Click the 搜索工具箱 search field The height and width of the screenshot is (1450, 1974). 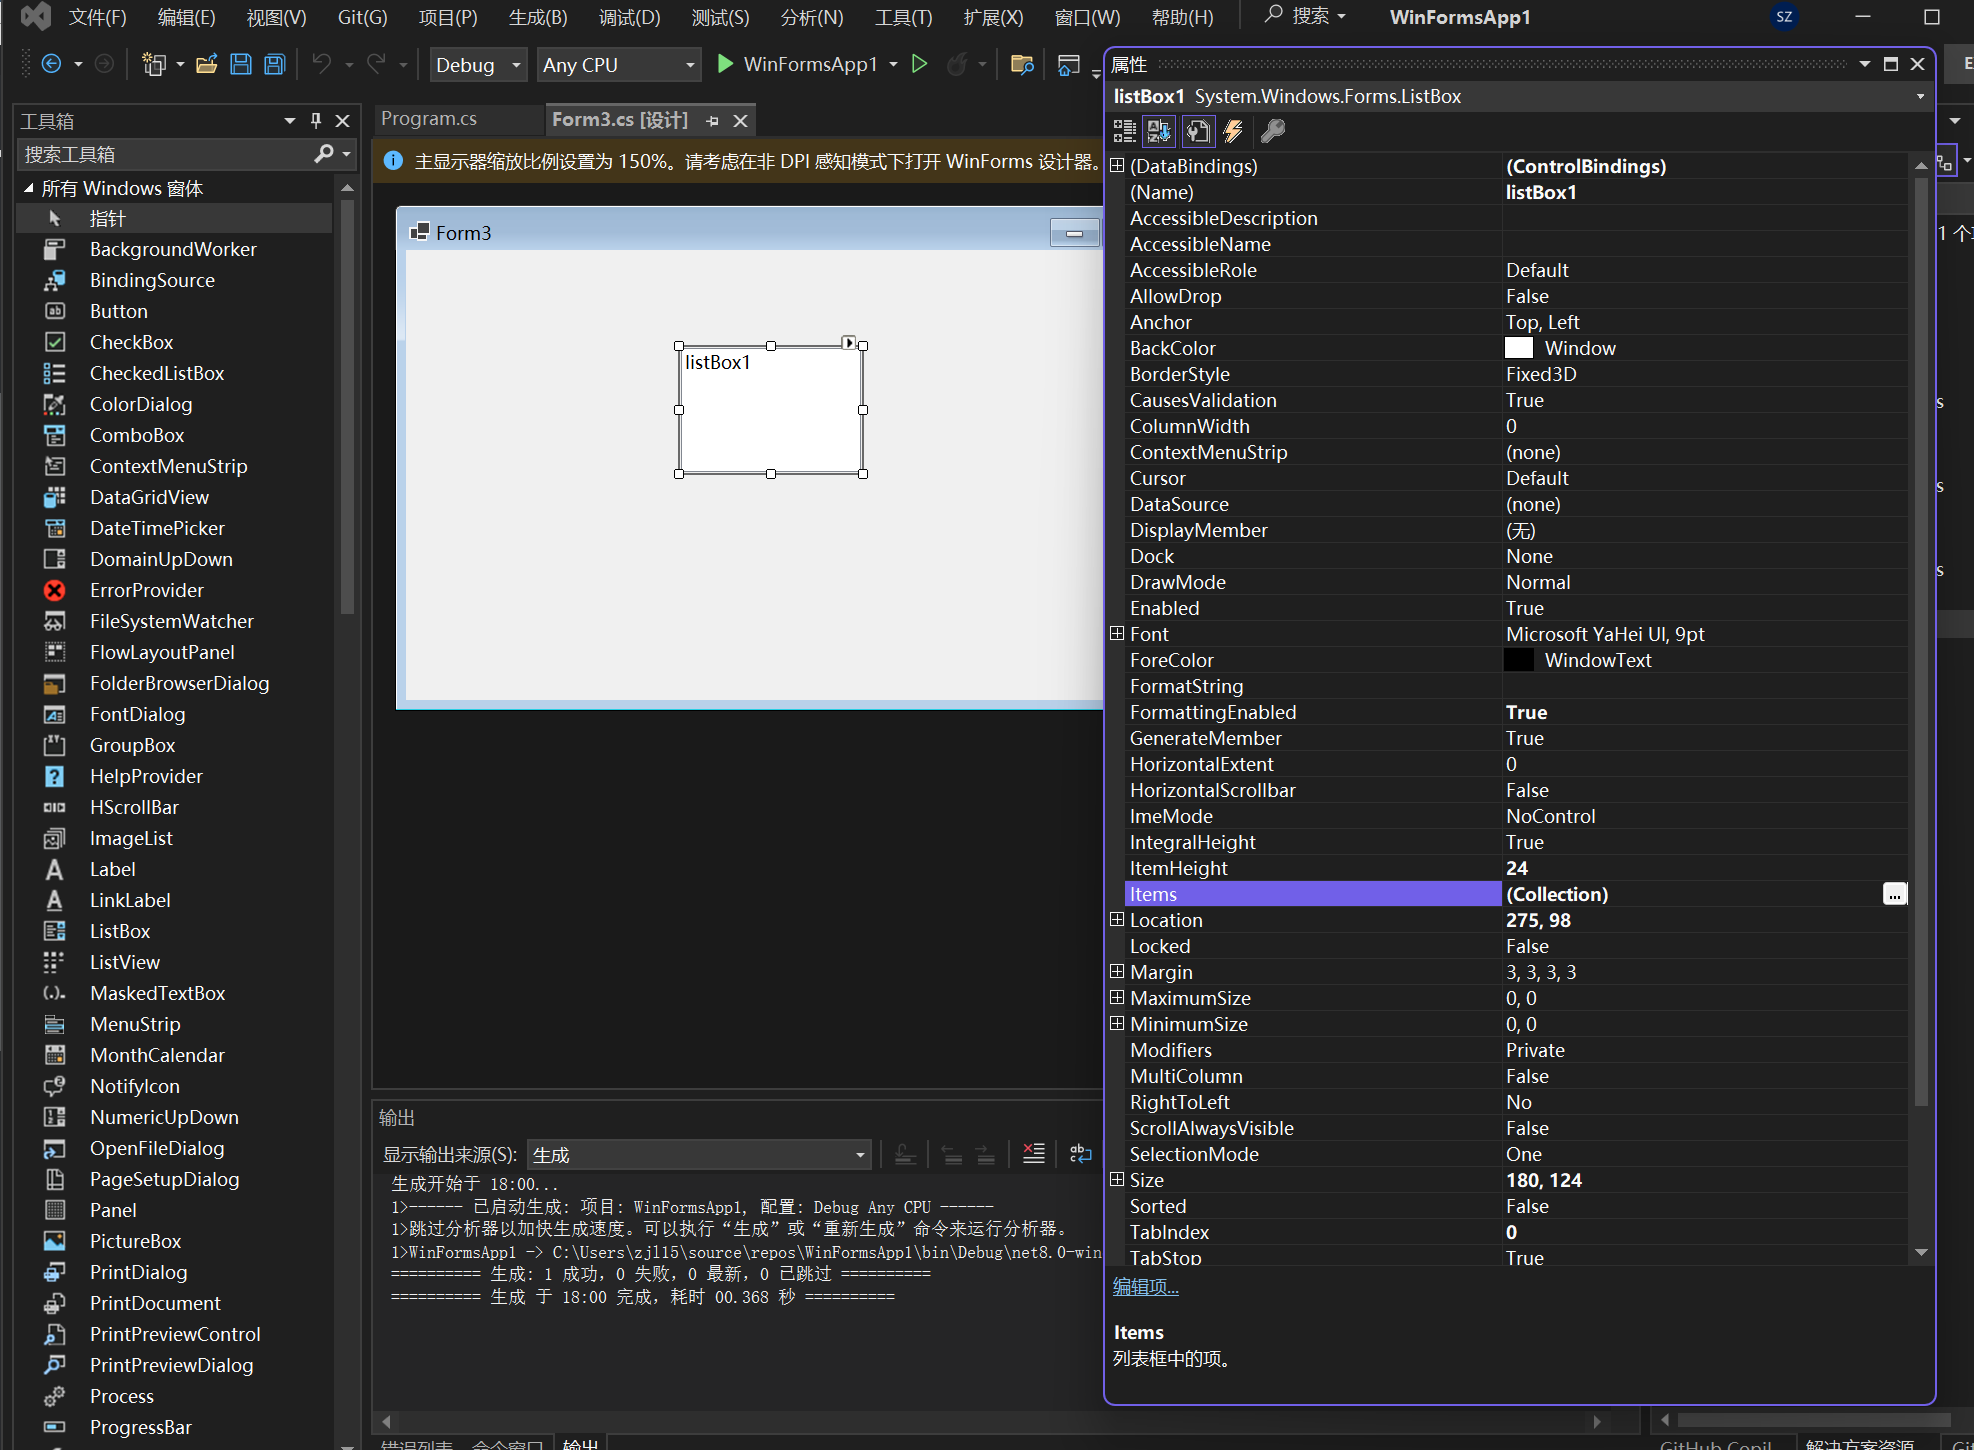click(165, 154)
